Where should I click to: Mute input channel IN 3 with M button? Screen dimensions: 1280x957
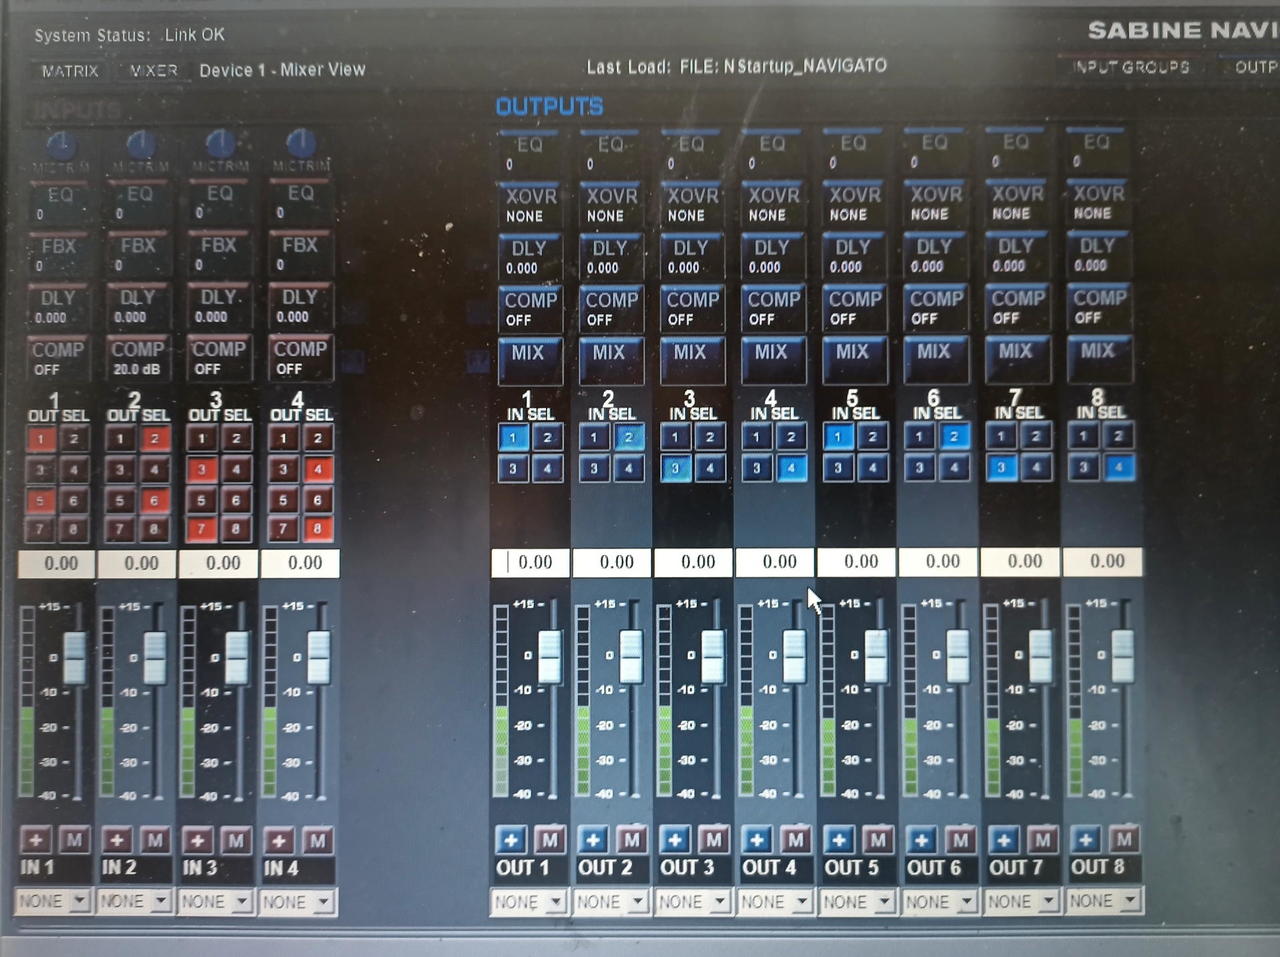tap(236, 841)
